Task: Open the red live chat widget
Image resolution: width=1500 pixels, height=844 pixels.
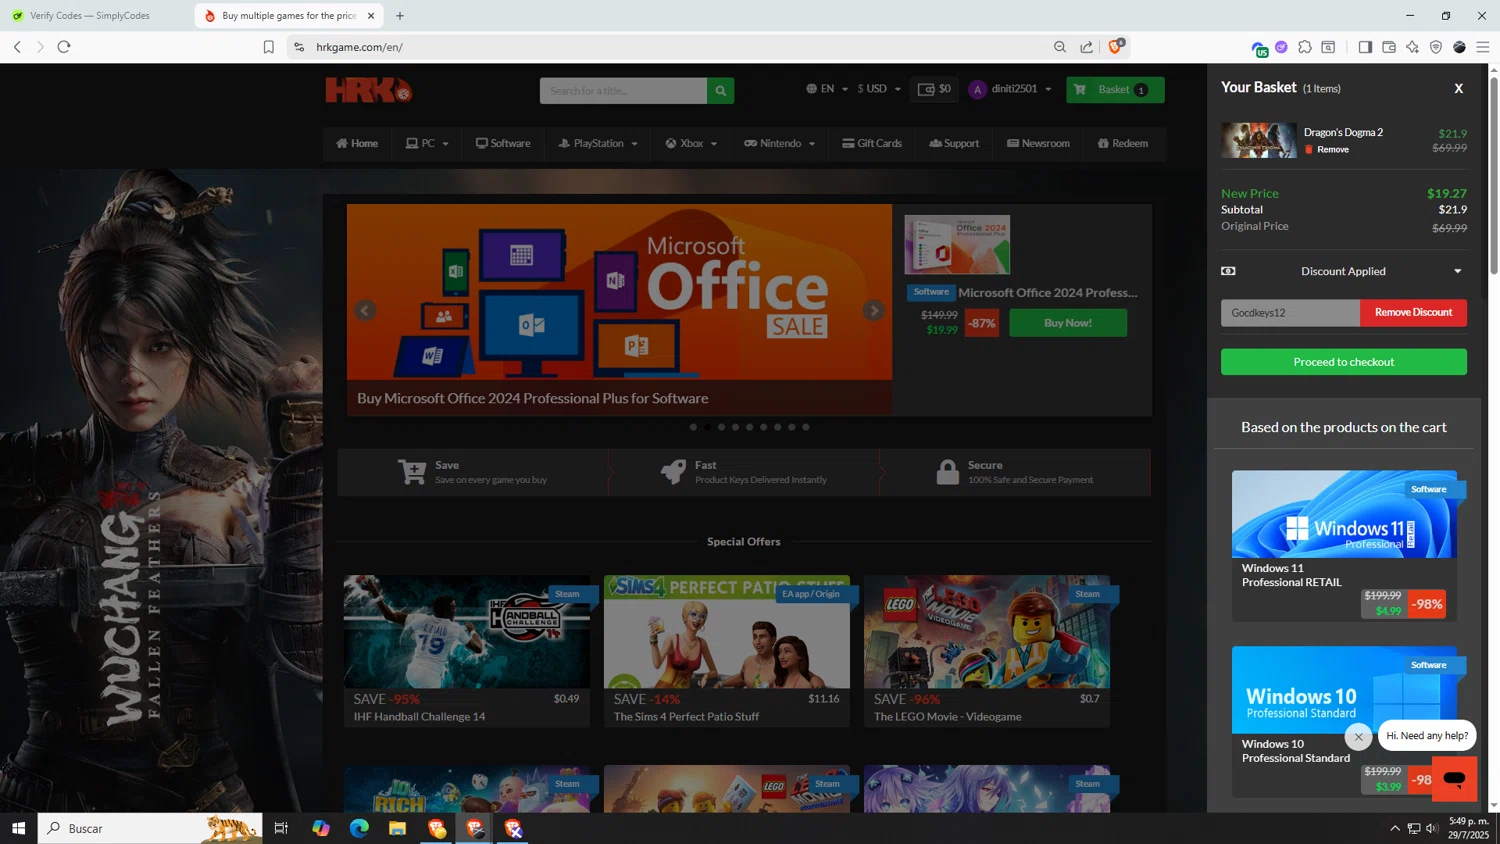Action: [x=1454, y=779]
